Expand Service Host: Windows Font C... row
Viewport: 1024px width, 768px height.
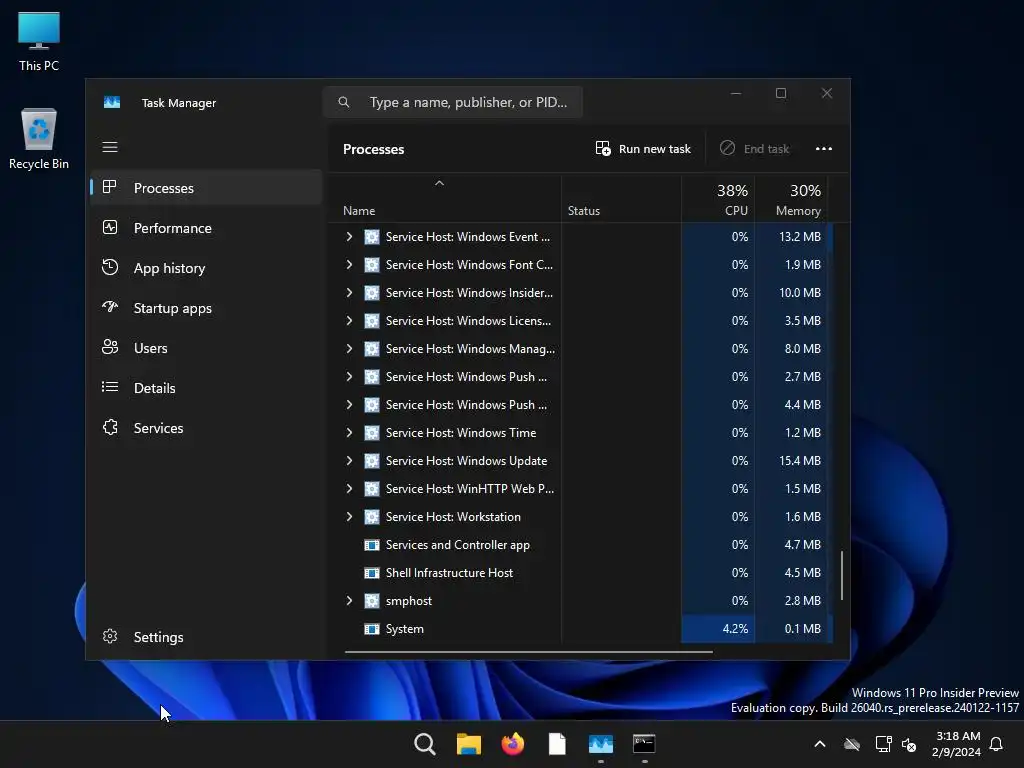349,264
